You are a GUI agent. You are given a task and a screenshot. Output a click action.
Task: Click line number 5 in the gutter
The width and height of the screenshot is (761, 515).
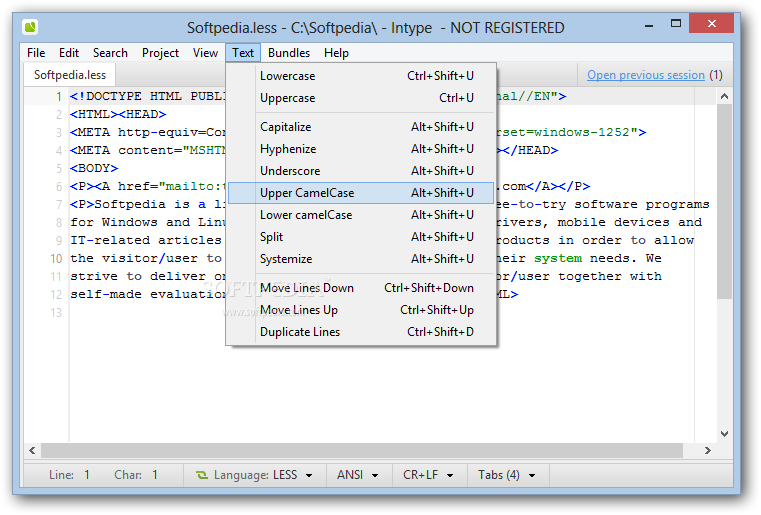click(x=59, y=168)
